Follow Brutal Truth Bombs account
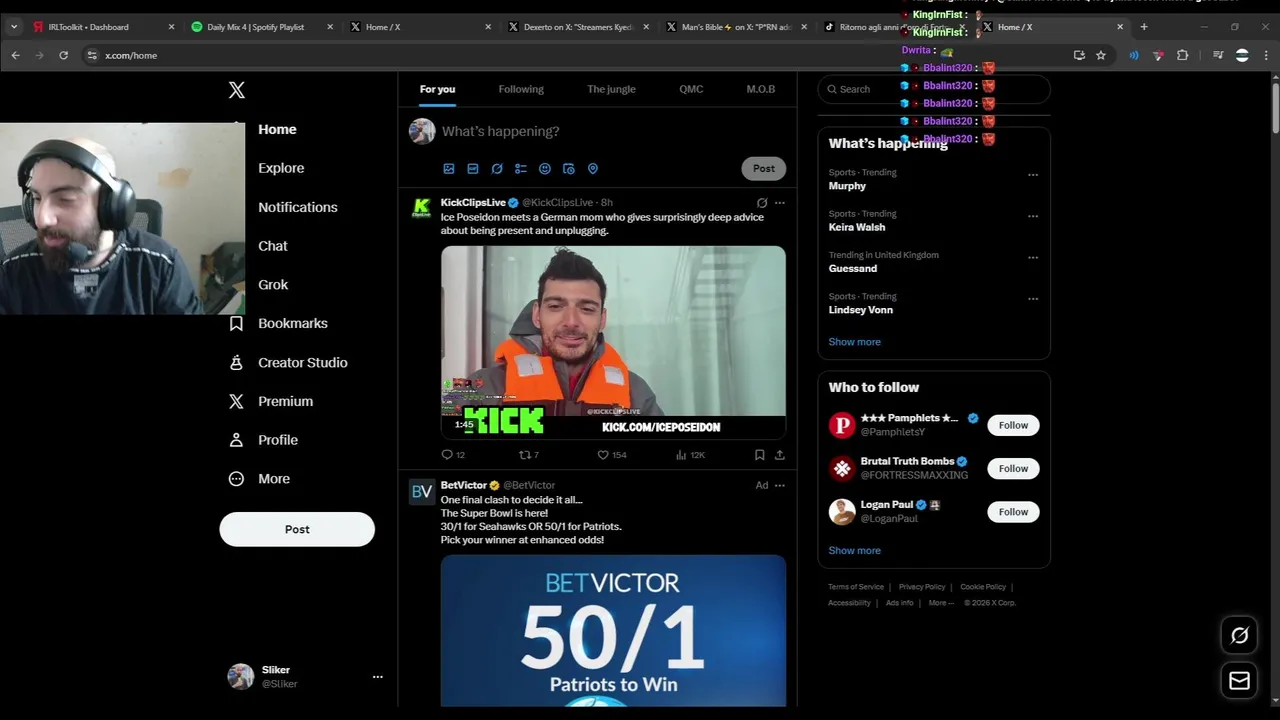Screen dimensions: 1280x720 pyautogui.click(x=1013, y=469)
